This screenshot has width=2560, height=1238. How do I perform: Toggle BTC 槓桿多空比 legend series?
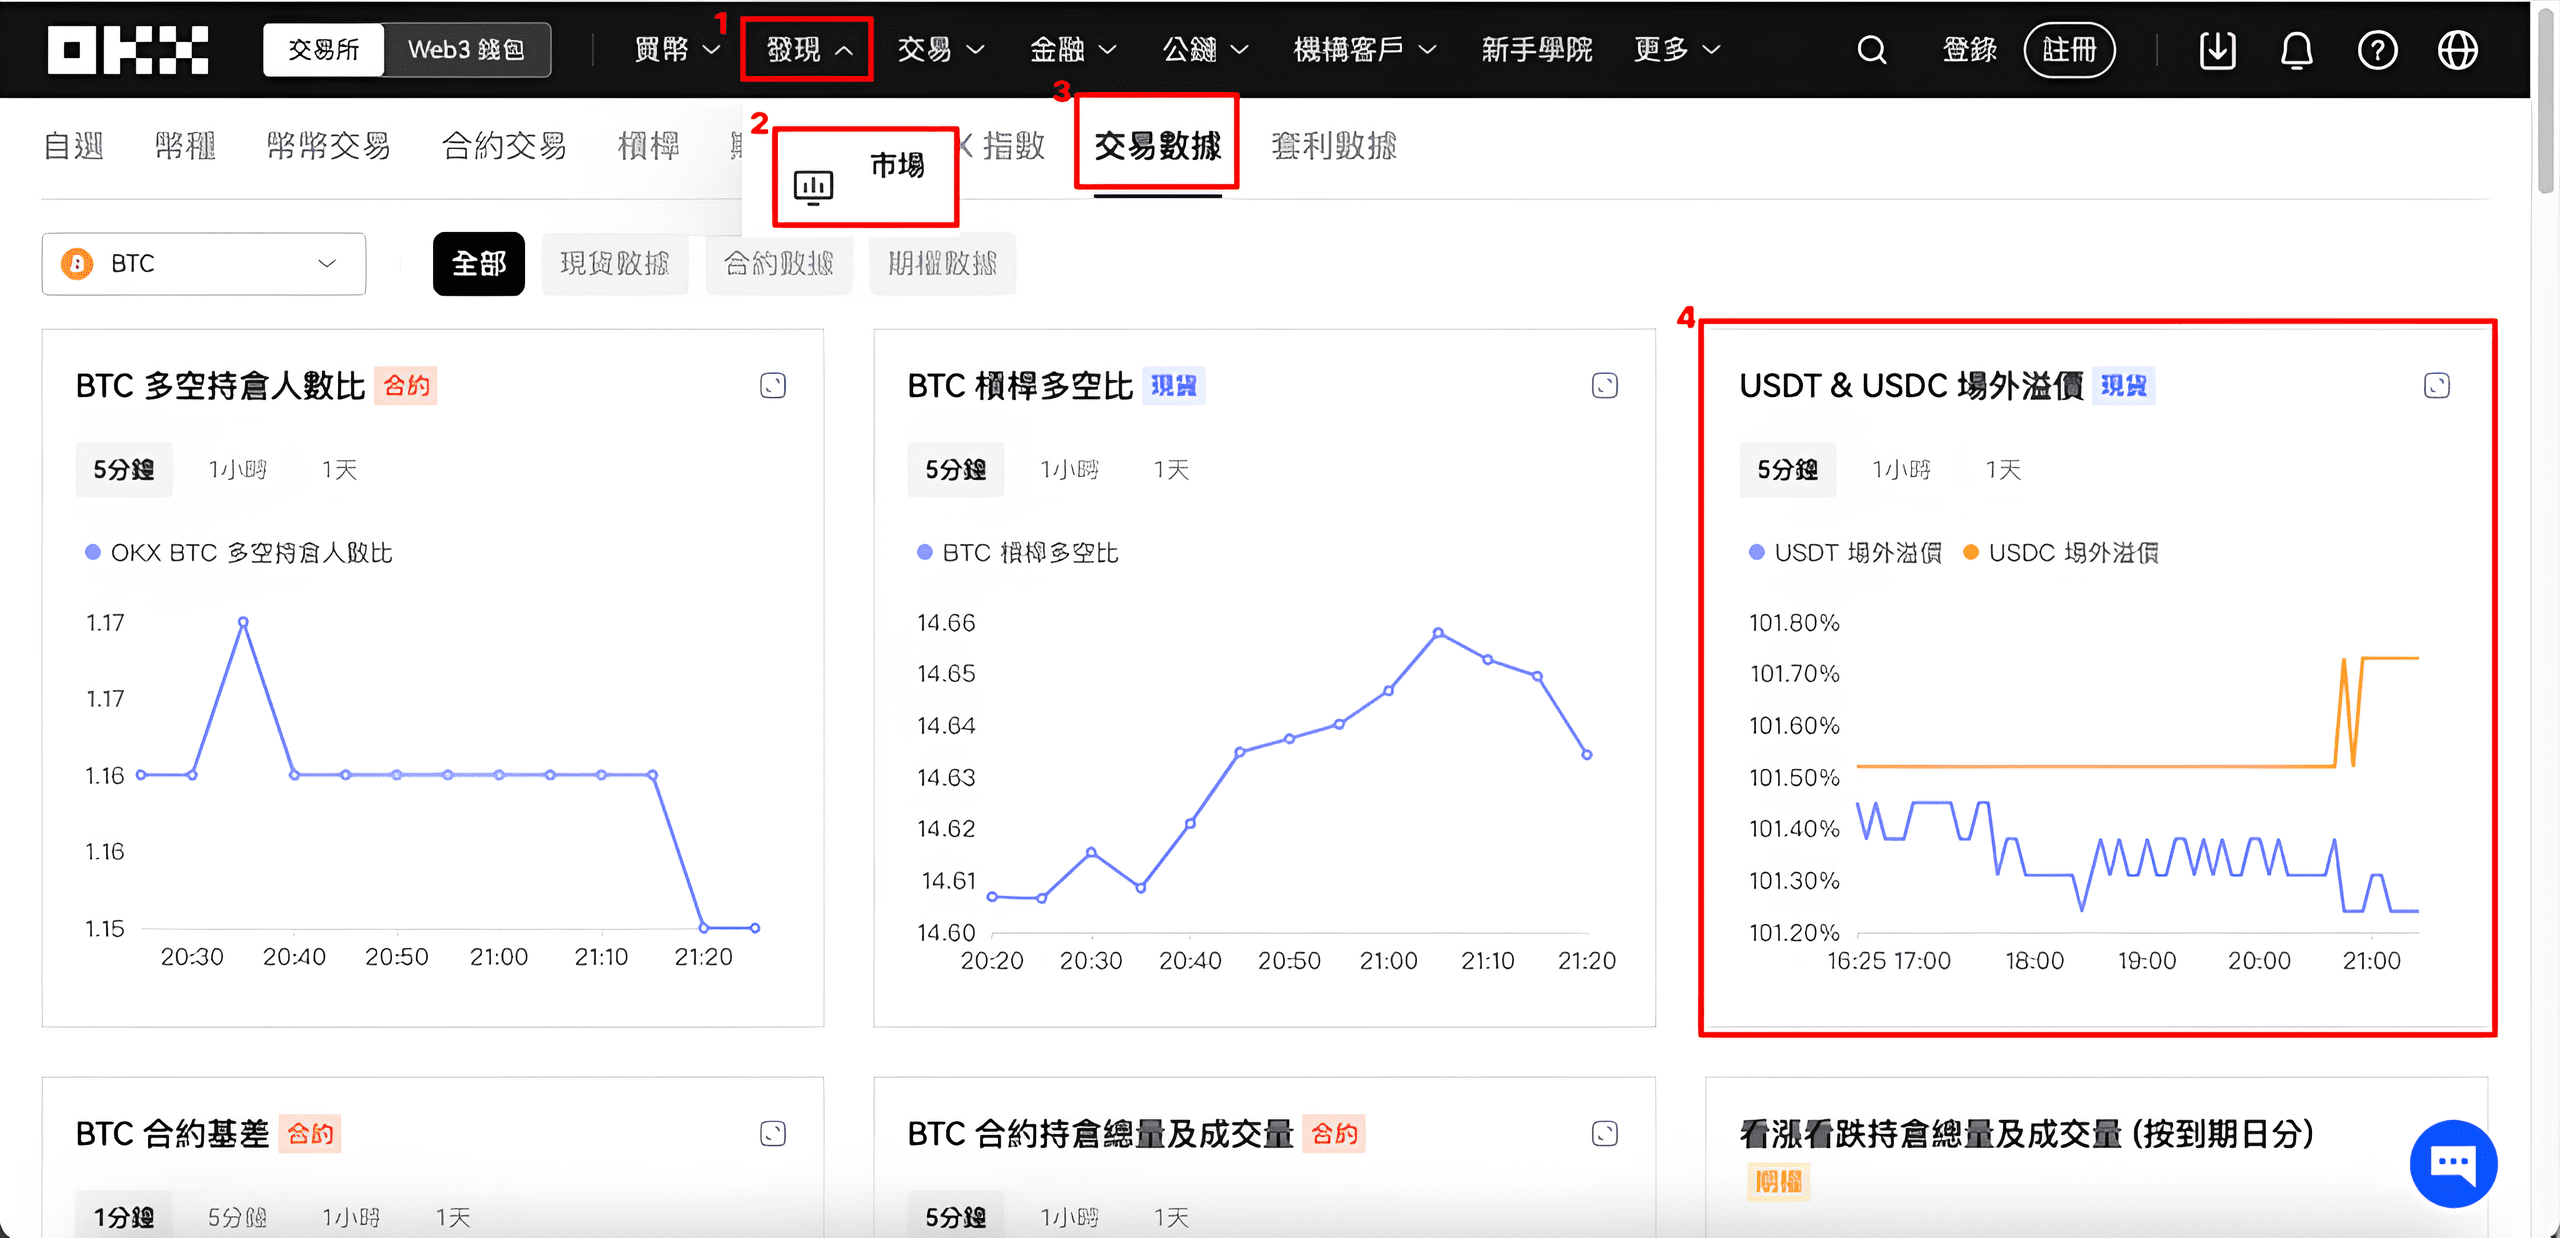click(x=1017, y=553)
